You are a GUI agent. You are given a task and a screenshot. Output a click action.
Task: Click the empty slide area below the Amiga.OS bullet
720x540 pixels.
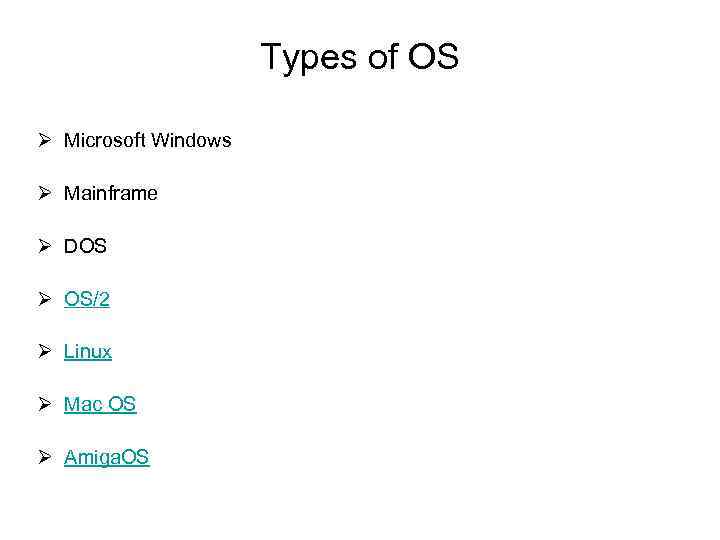tap(360, 505)
